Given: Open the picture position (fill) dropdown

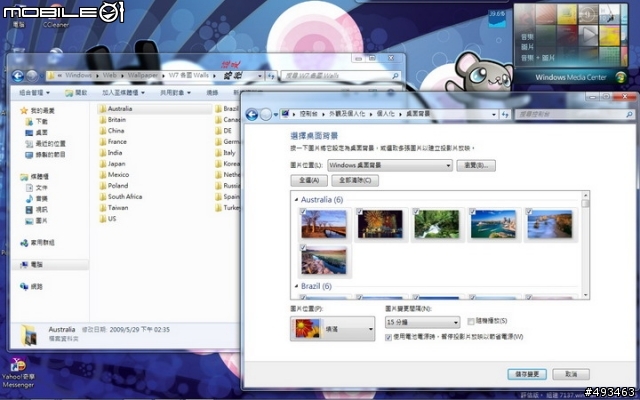Looking at the screenshot, I should coord(332,329).
